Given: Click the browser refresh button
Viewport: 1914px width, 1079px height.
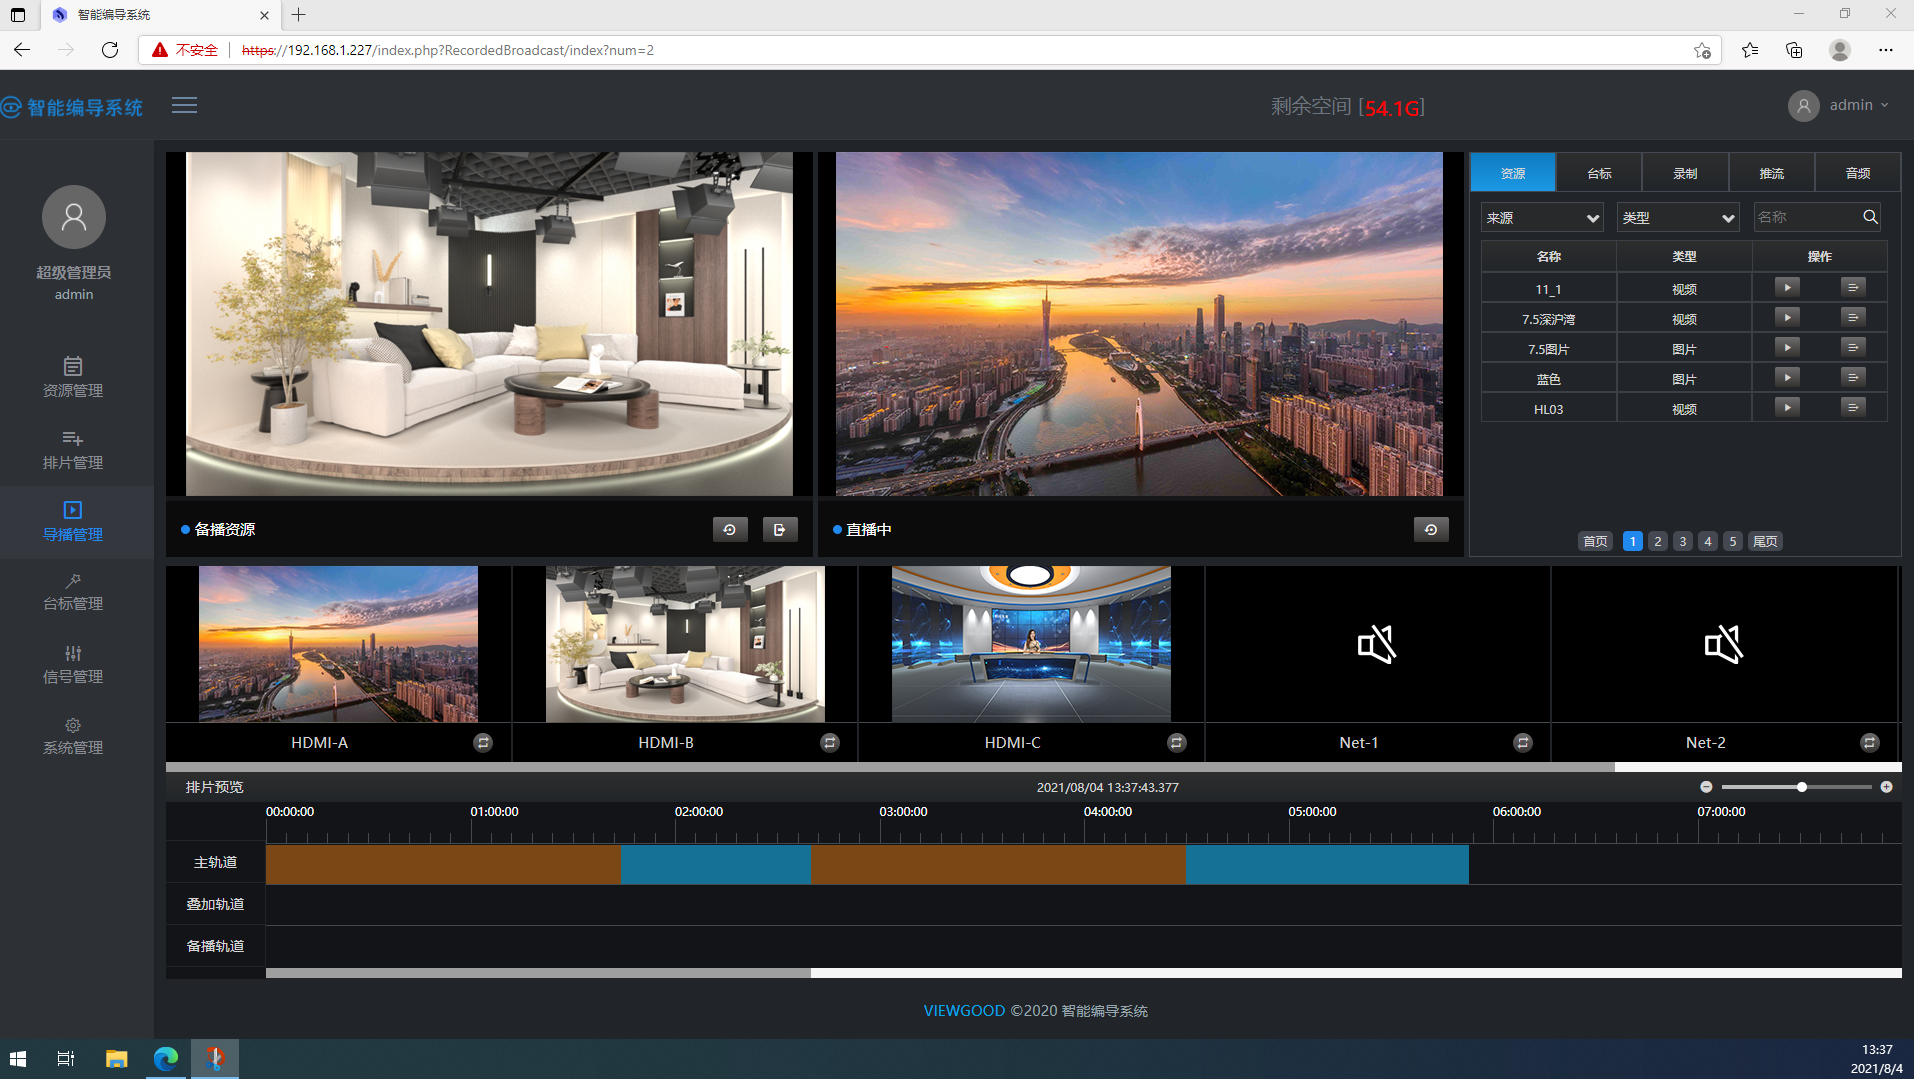Looking at the screenshot, I should click(110, 50).
